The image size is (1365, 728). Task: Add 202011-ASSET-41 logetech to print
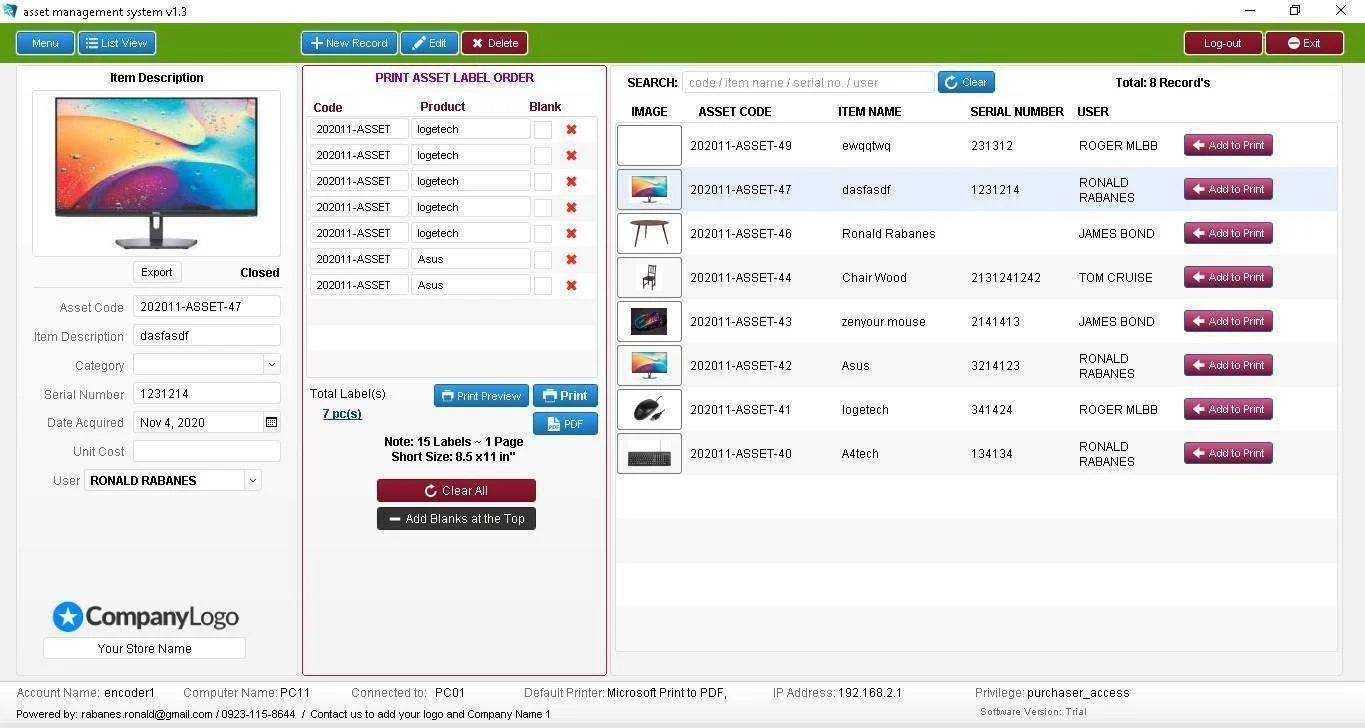click(1228, 409)
